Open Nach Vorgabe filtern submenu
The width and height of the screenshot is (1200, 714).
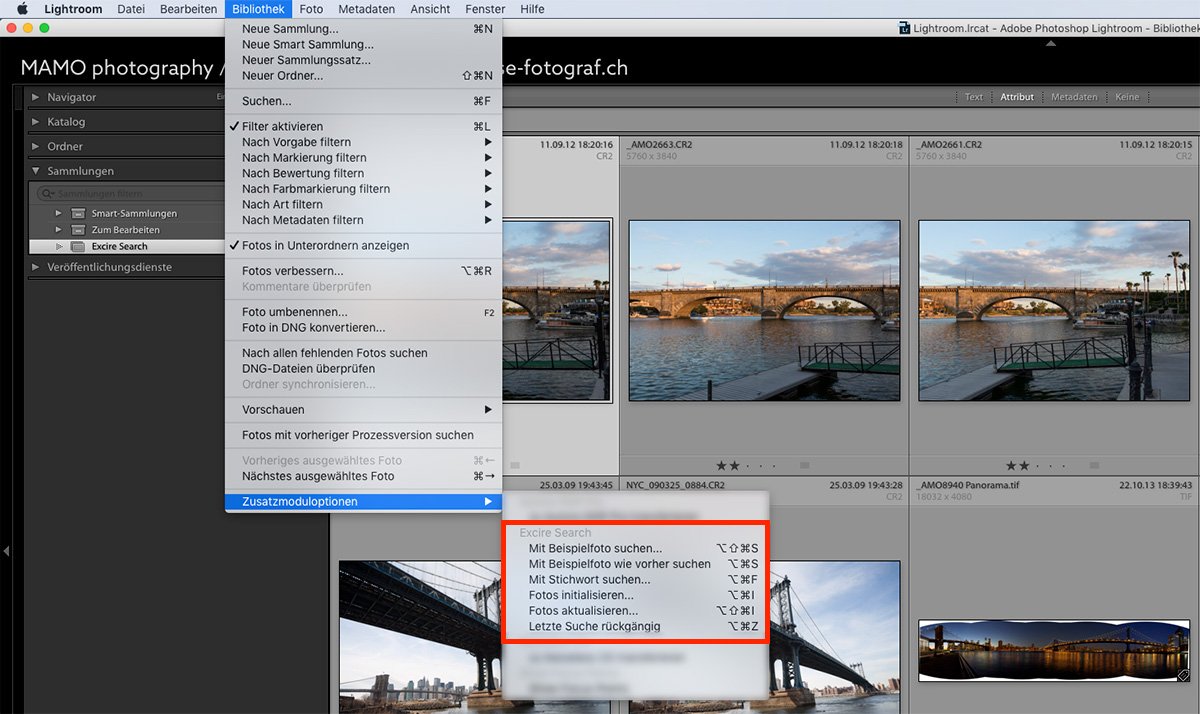(364, 142)
